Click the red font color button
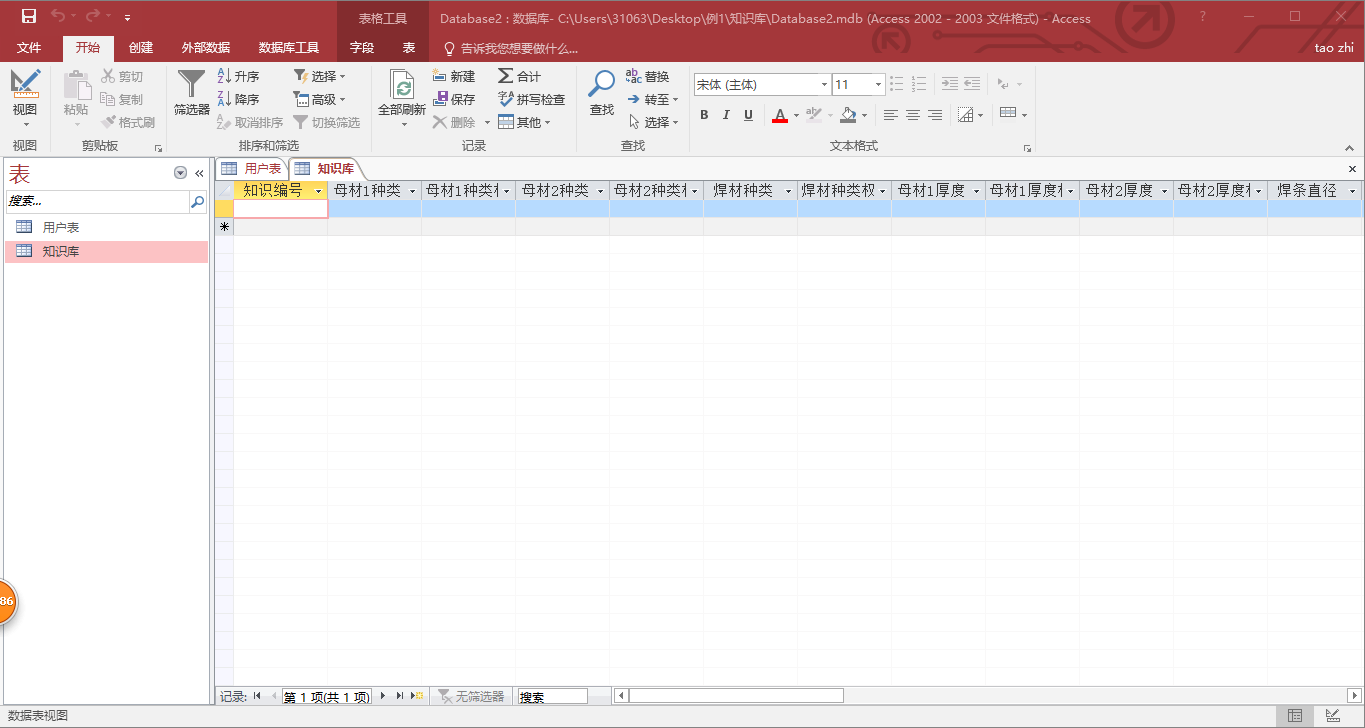The image size is (1365, 728). click(x=780, y=115)
